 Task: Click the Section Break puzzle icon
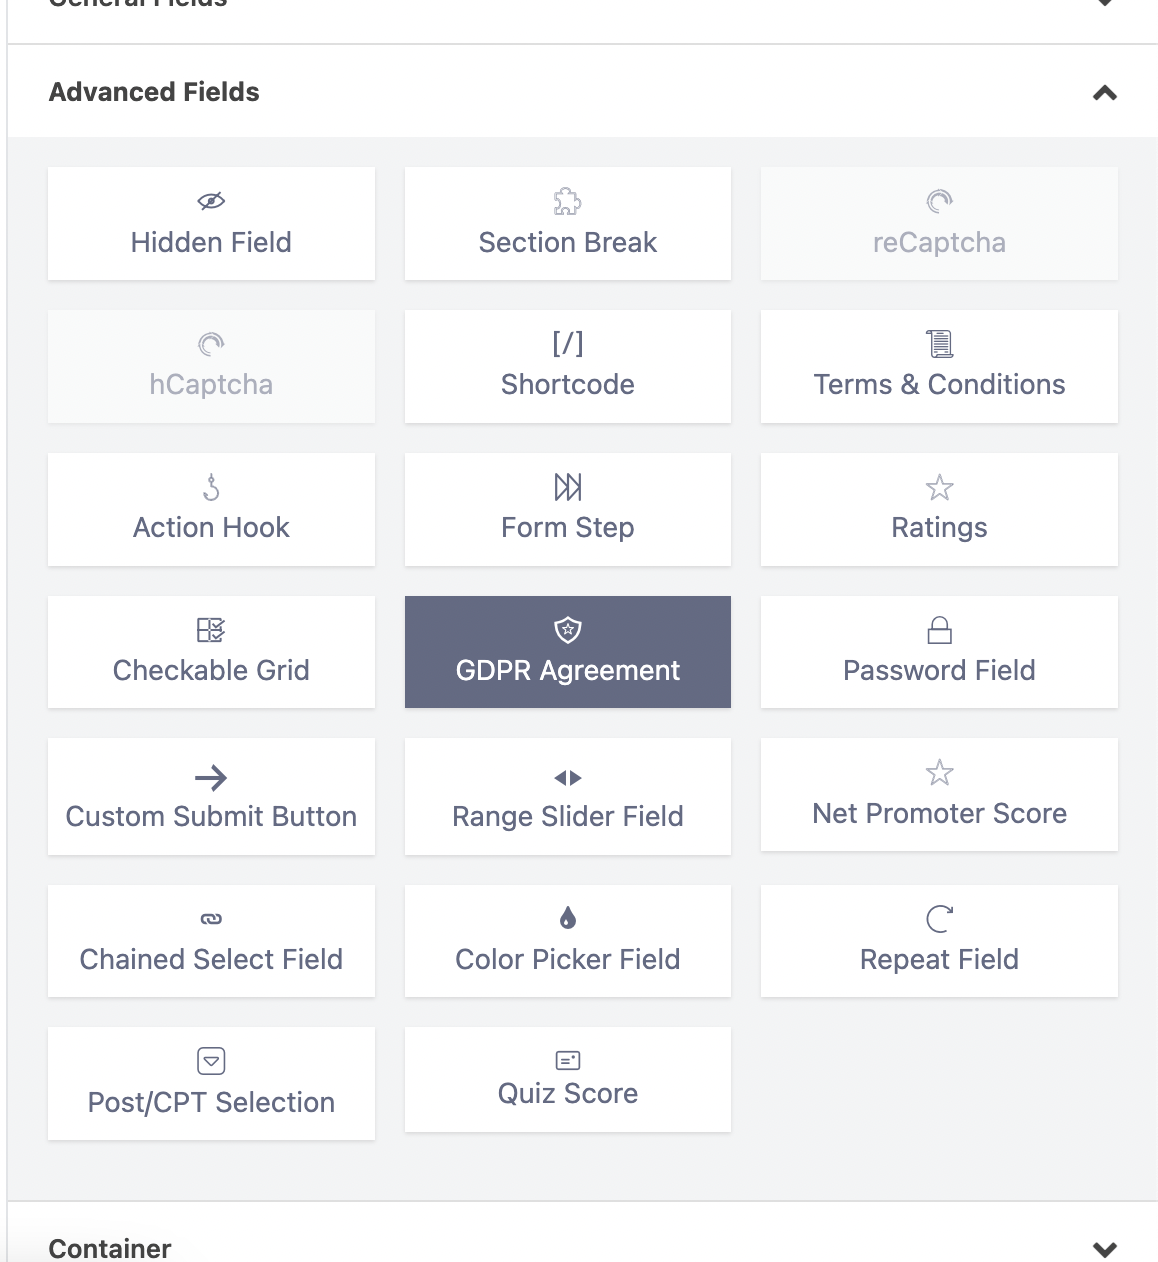tap(567, 202)
